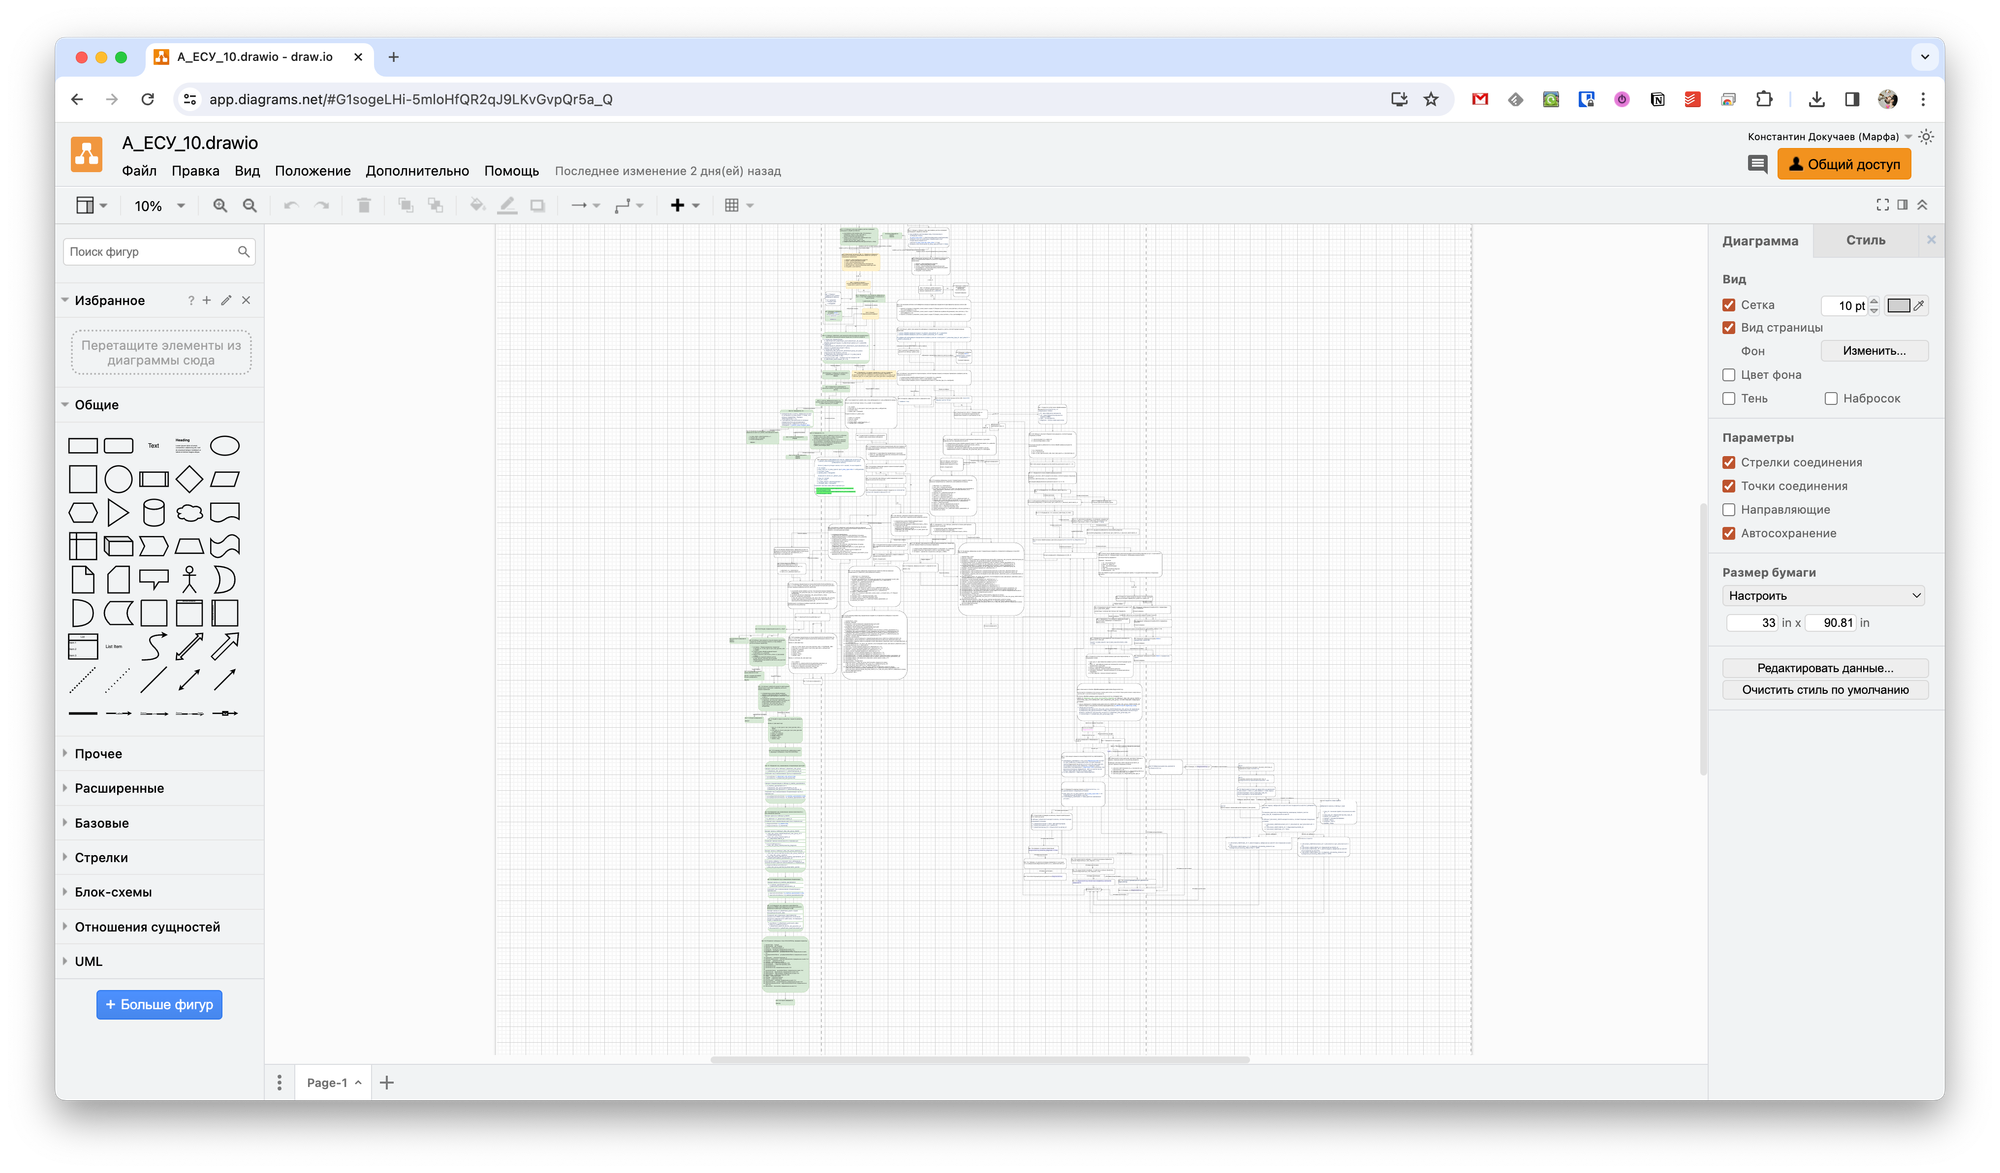
Task: Select the cylinder shape in shapes palette
Action: point(154,513)
